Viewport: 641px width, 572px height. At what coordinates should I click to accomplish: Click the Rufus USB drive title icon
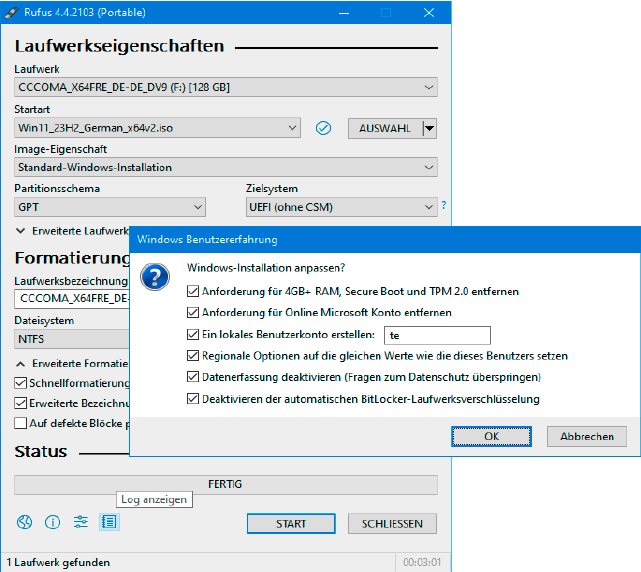(x=12, y=13)
